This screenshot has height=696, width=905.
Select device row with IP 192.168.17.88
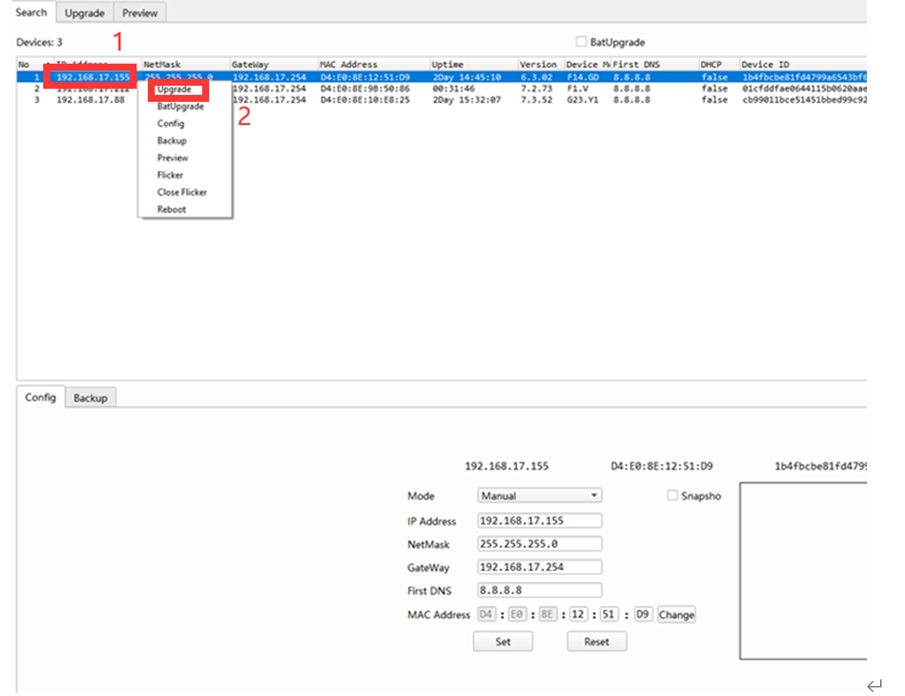click(90, 100)
